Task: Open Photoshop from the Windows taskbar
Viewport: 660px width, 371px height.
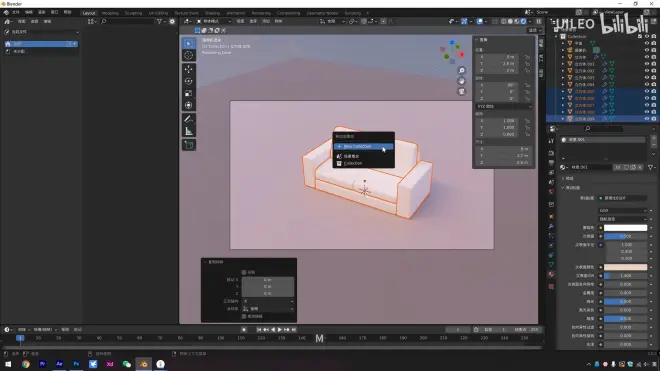Action: pyautogui.click(x=76, y=364)
